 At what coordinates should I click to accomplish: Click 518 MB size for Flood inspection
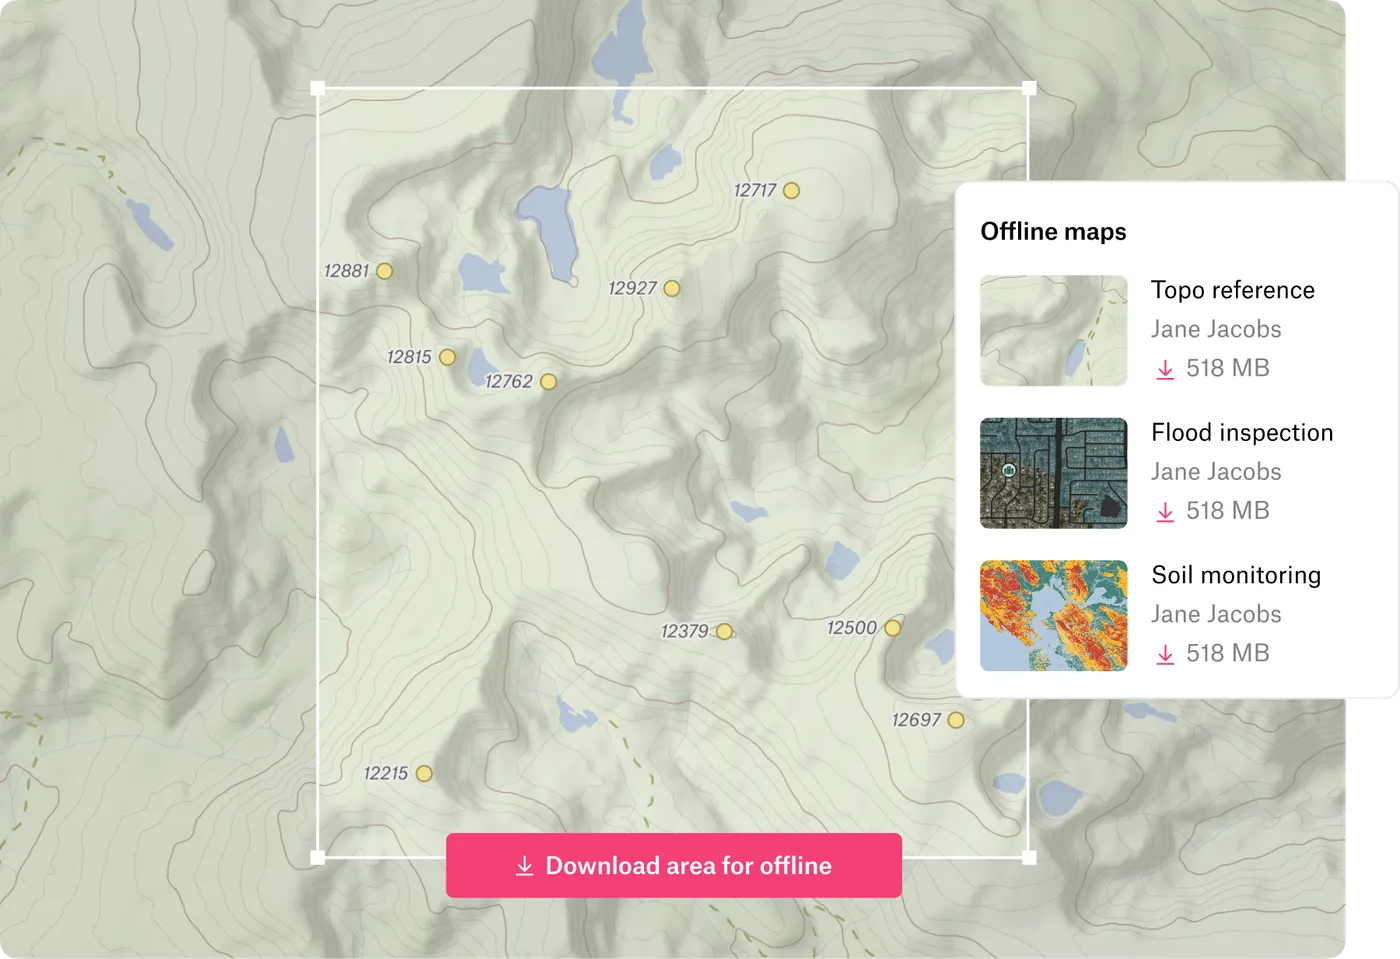(x=1228, y=511)
